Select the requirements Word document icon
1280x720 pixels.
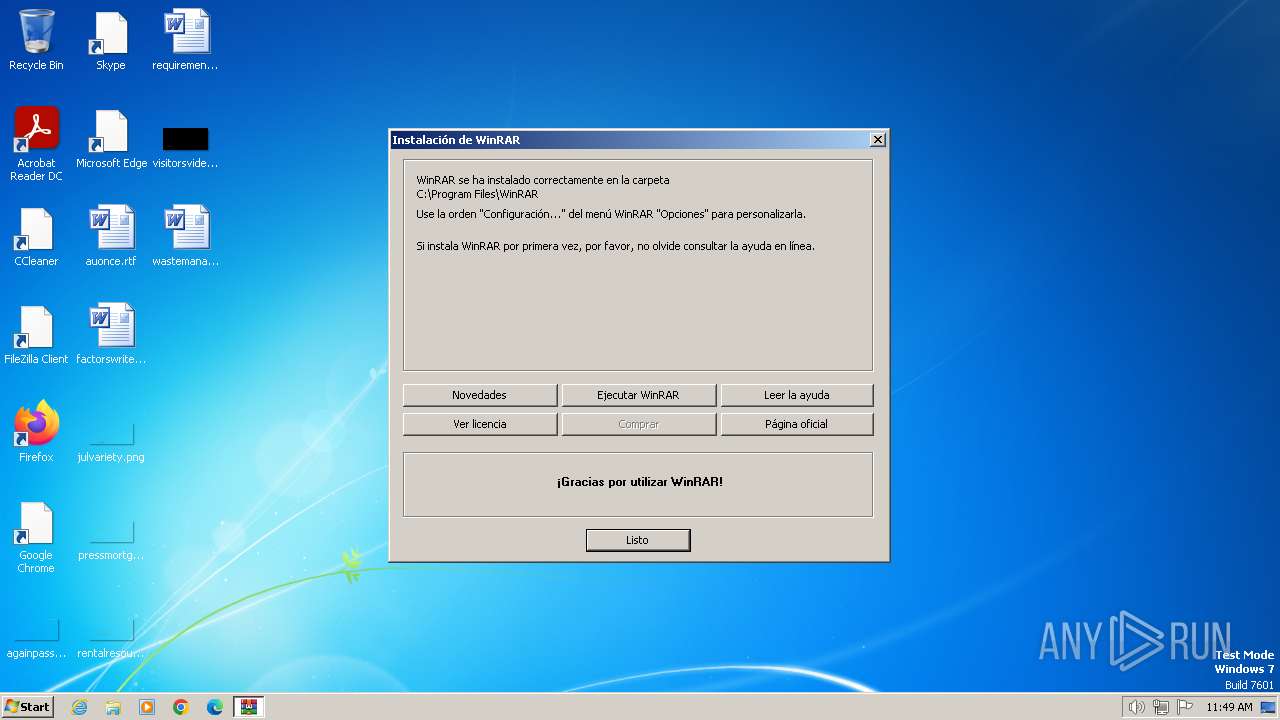pos(185,40)
